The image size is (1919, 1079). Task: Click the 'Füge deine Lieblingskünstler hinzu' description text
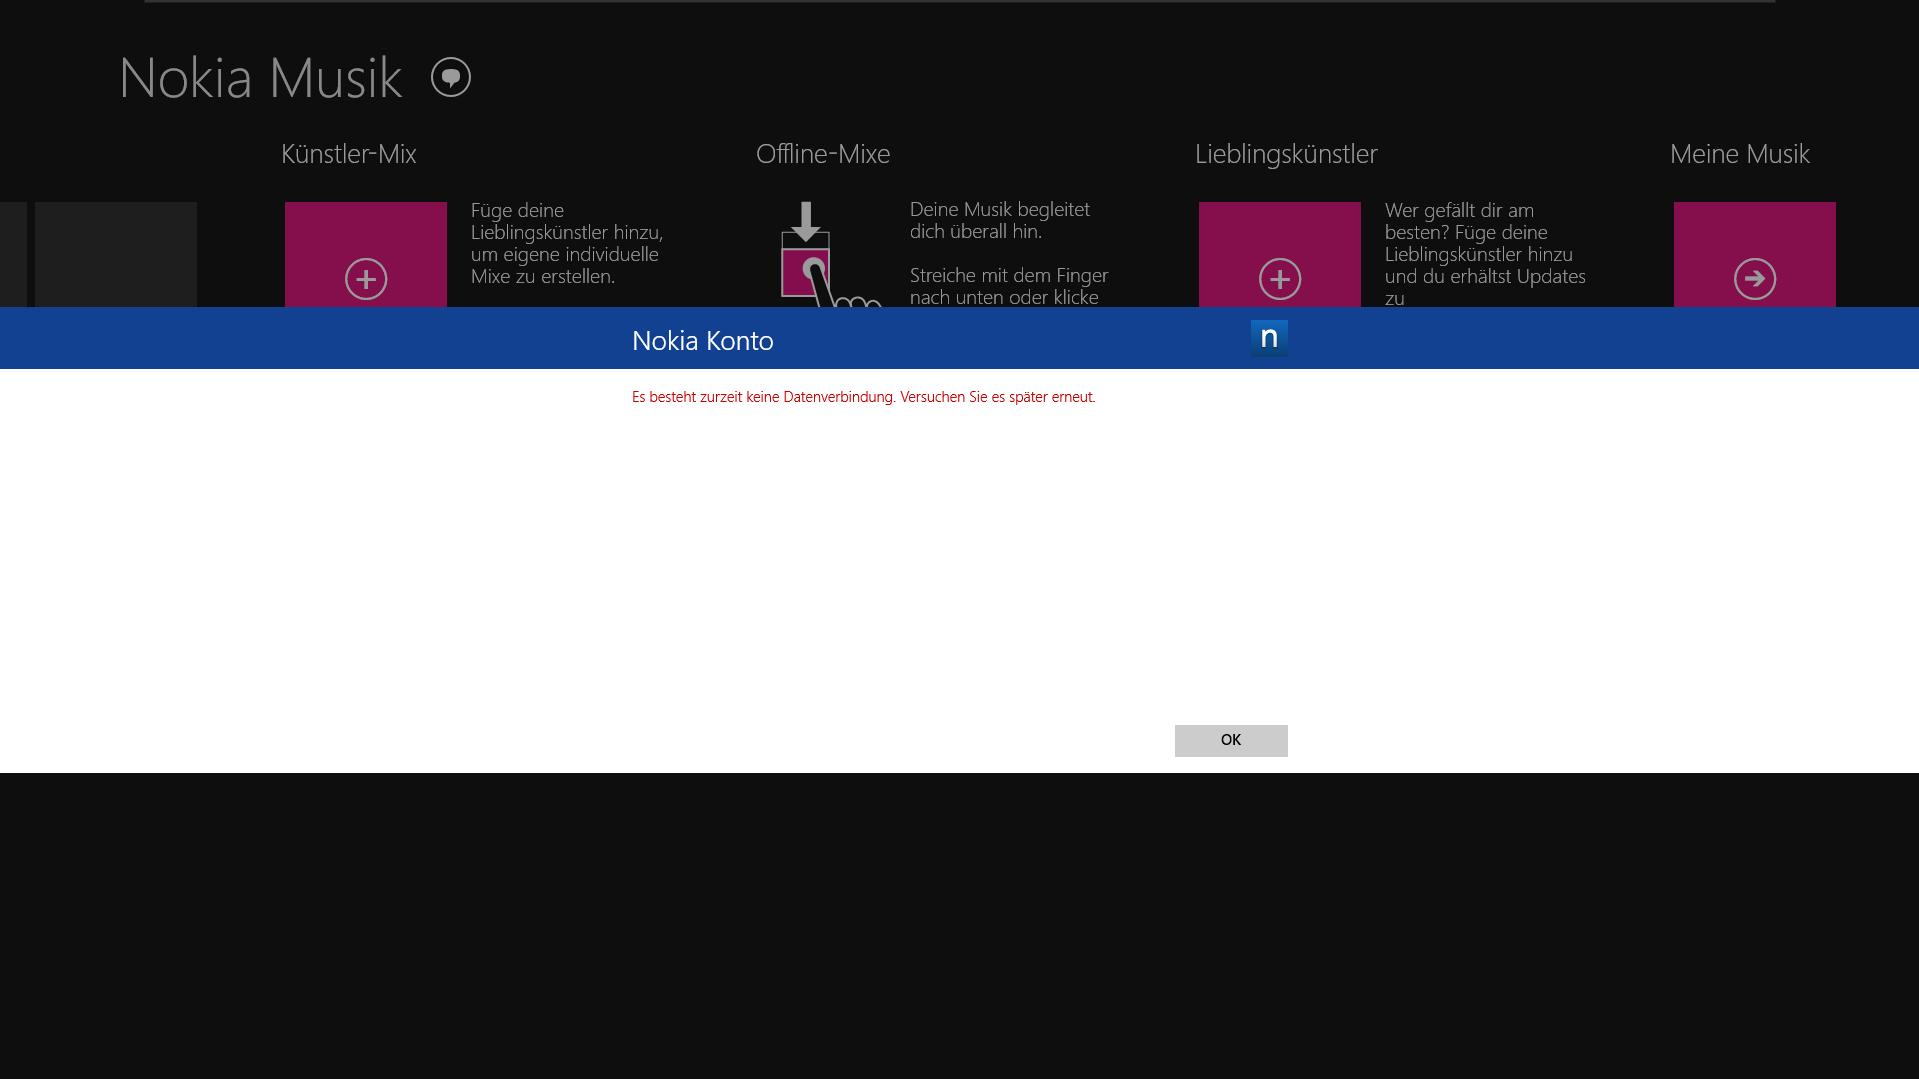click(566, 243)
